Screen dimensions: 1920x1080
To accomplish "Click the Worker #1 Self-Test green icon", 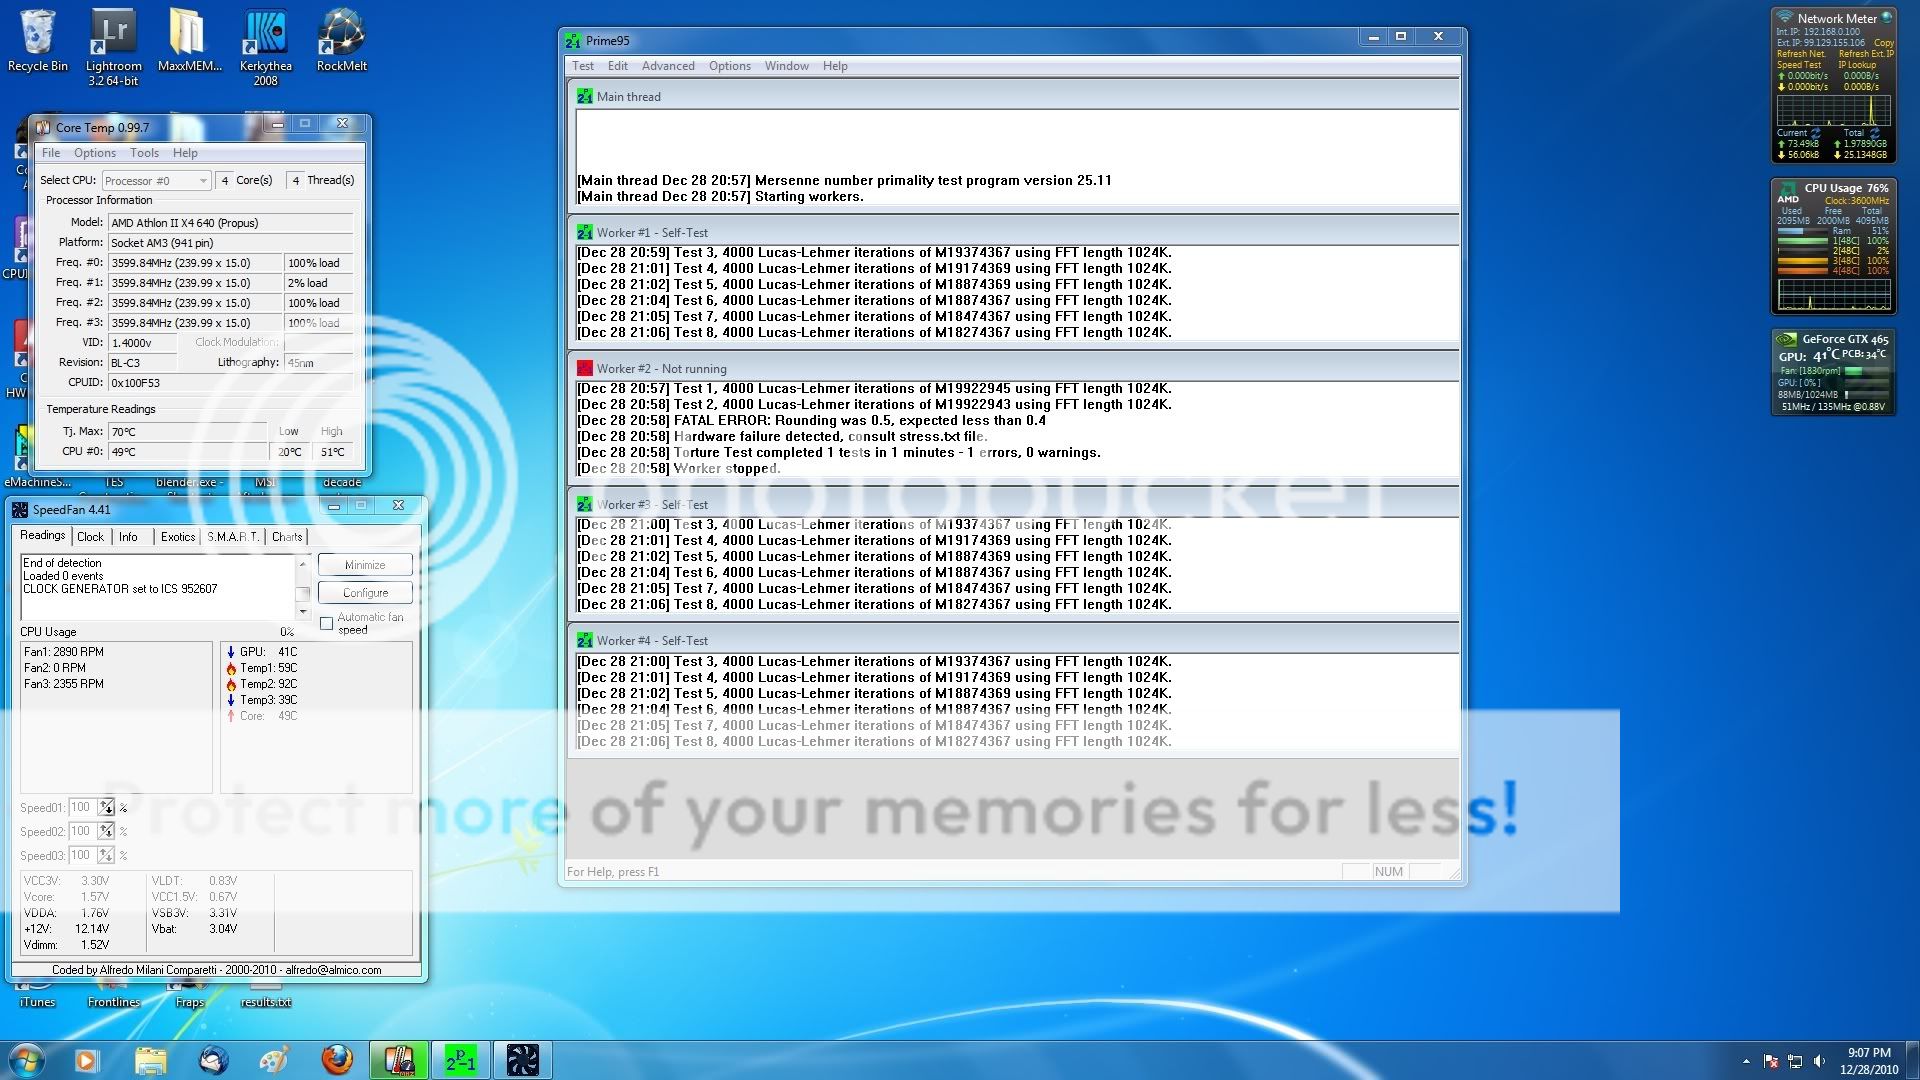I will pyautogui.click(x=585, y=232).
